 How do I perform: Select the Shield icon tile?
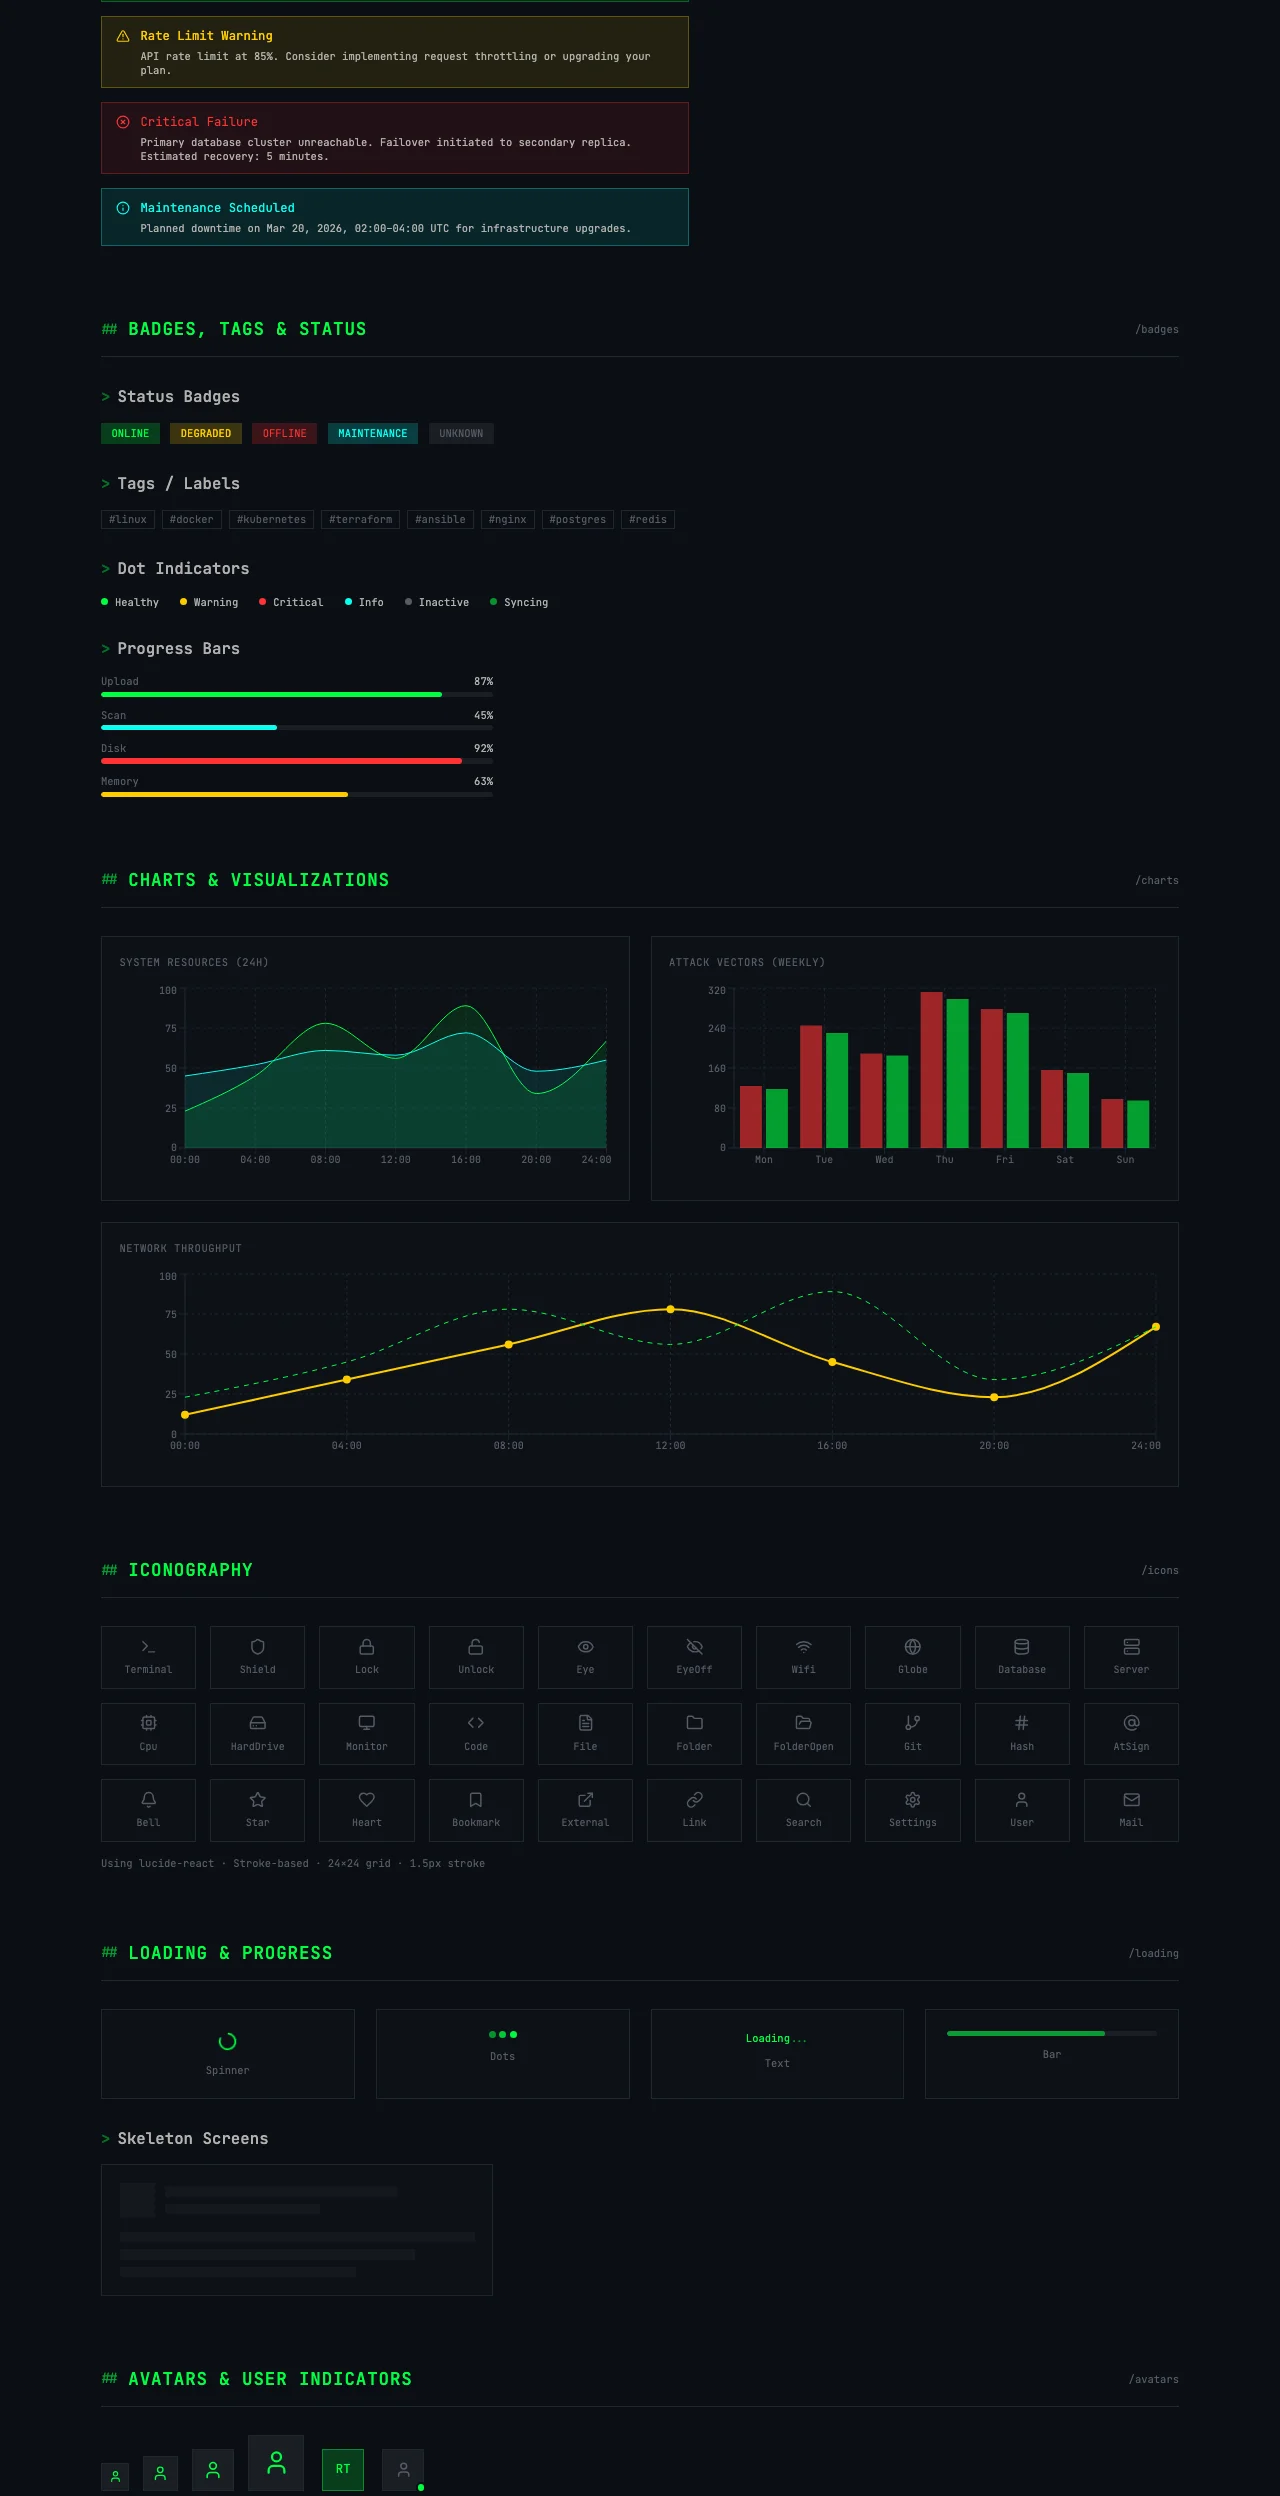coord(257,1657)
